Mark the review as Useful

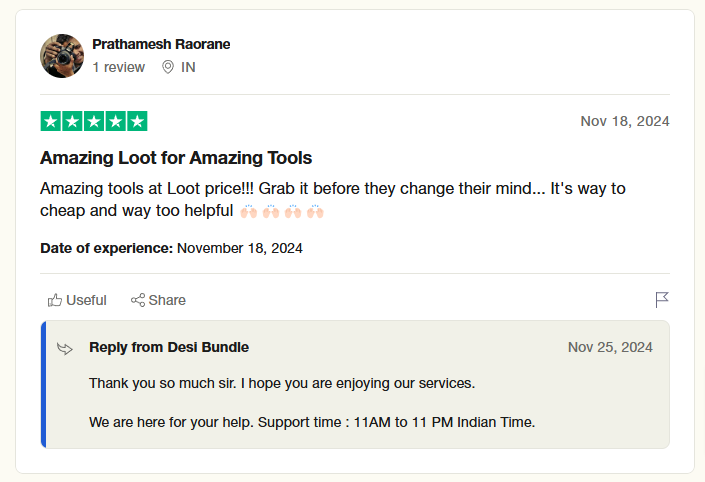pyautogui.click(x=77, y=300)
